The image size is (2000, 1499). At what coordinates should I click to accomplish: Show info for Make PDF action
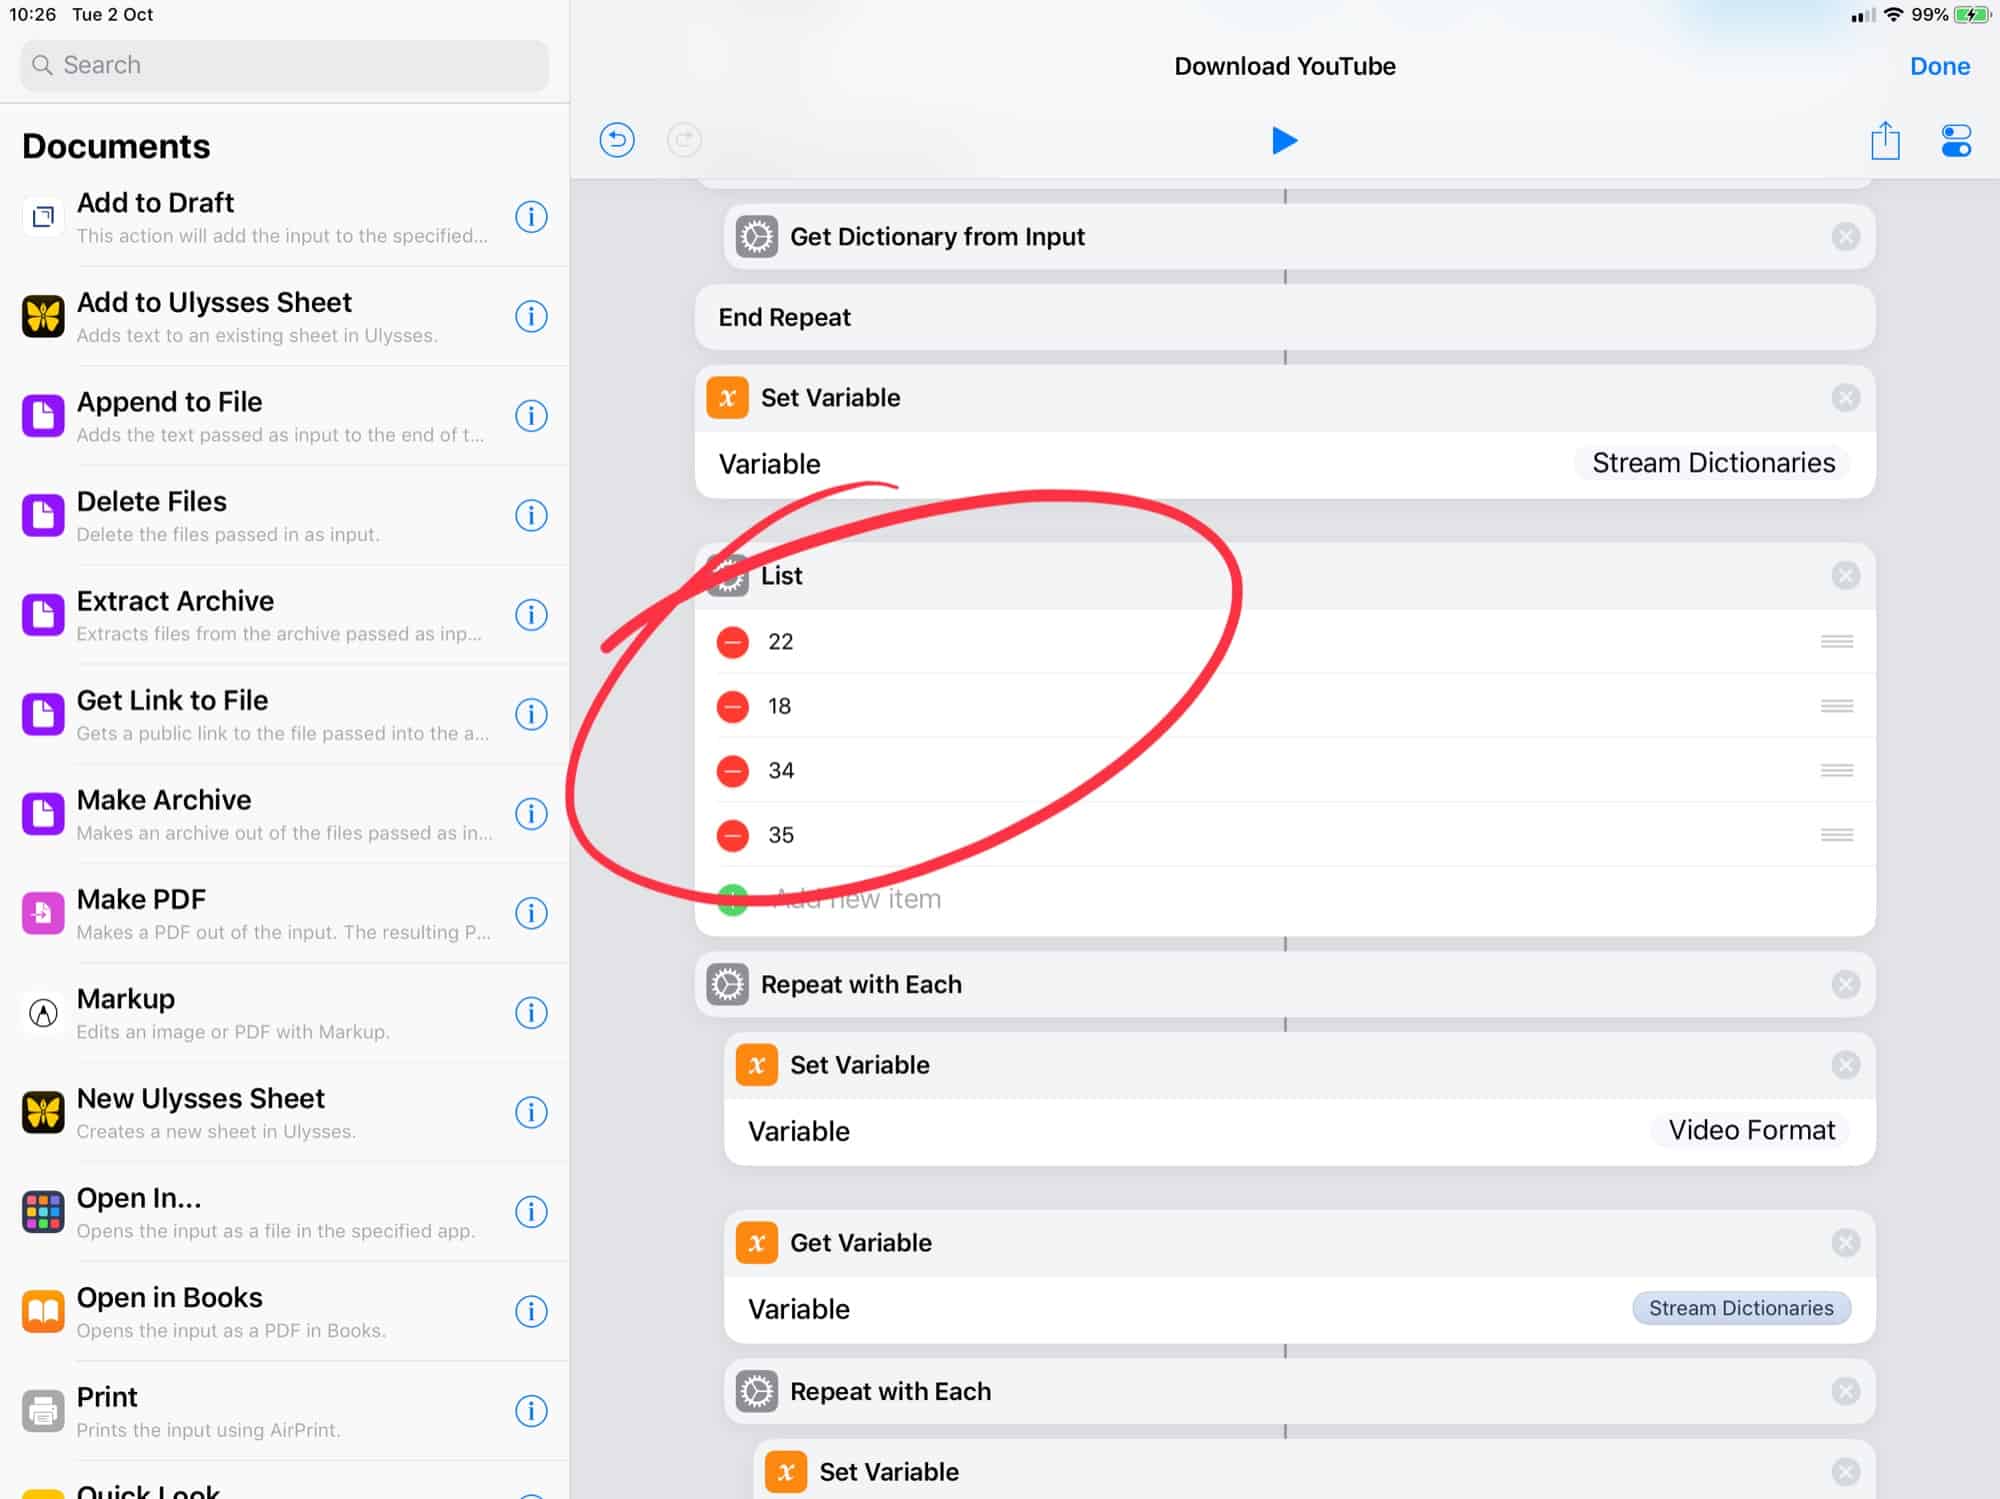(531, 913)
